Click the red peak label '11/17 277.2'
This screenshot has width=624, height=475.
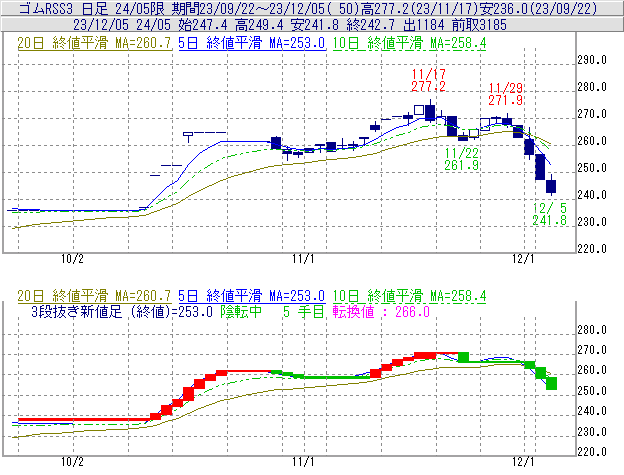click(429, 80)
